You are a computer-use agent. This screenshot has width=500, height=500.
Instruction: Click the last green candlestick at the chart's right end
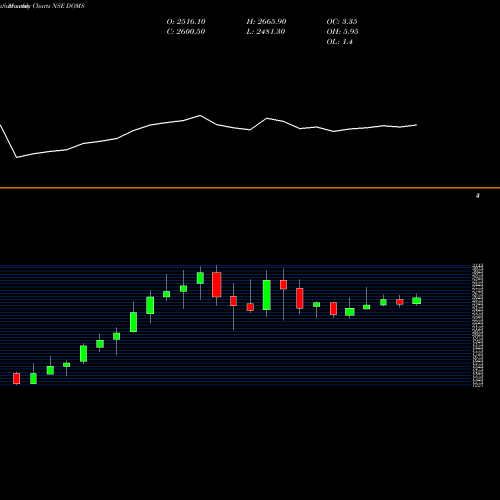tap(417, 301)
